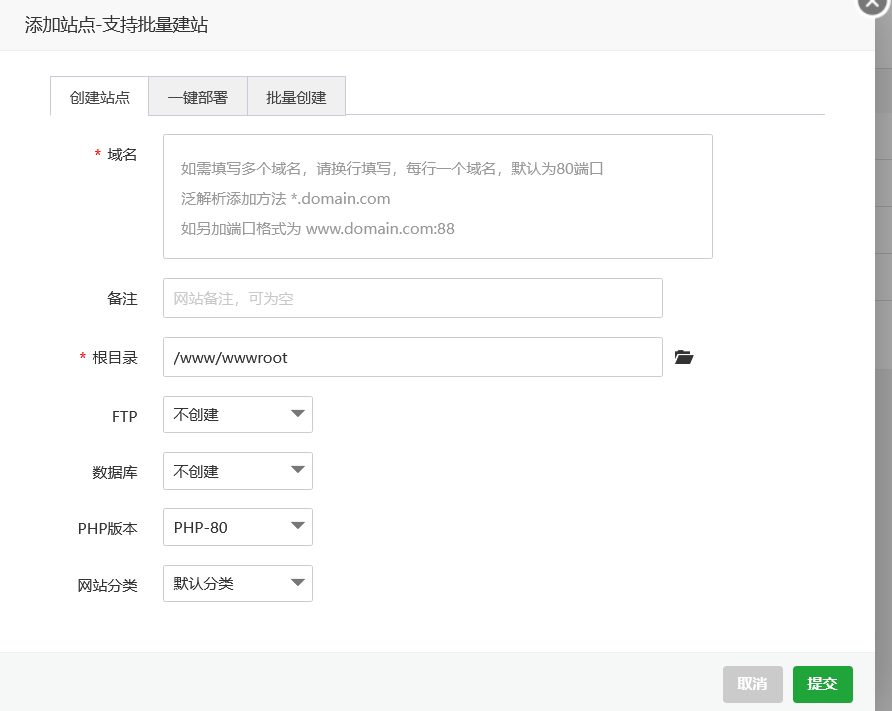Click the 根目录 field label
892x711 pixels.
[x=114, y=357]
